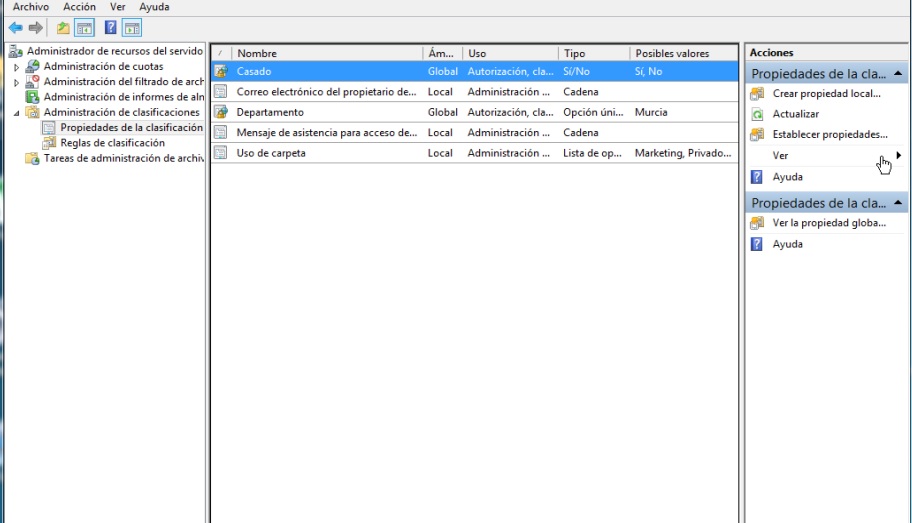This screenshot has height=523, width=912.
Task: Open the Ver submenu arrow in Acciones
Action: click(898, 155)
